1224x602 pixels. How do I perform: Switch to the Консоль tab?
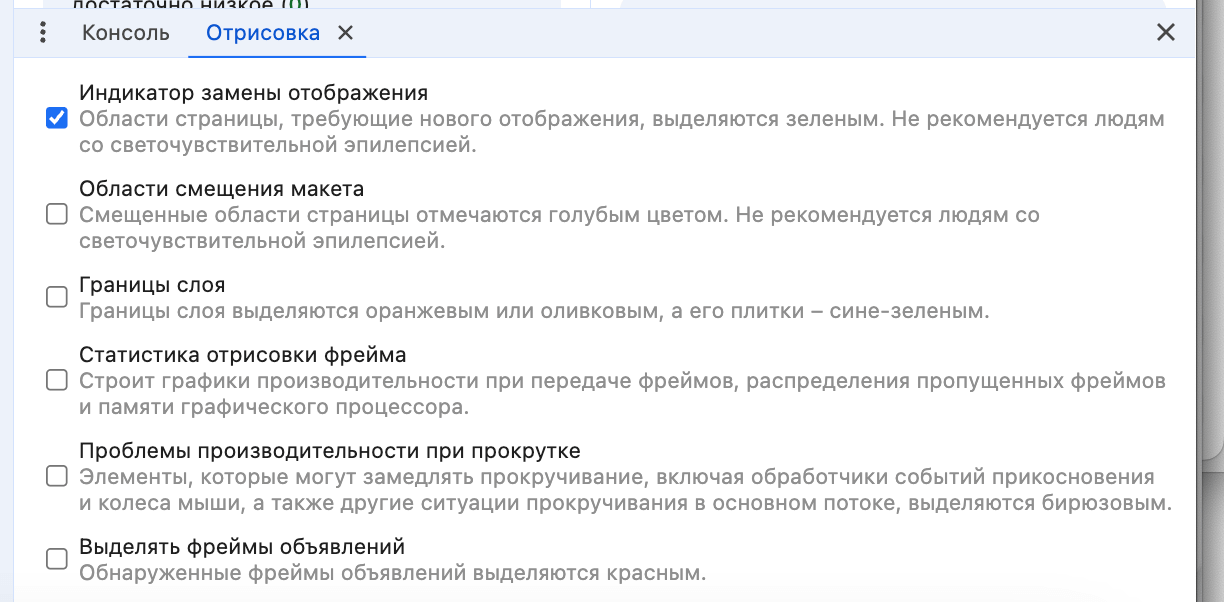point(124,33)
